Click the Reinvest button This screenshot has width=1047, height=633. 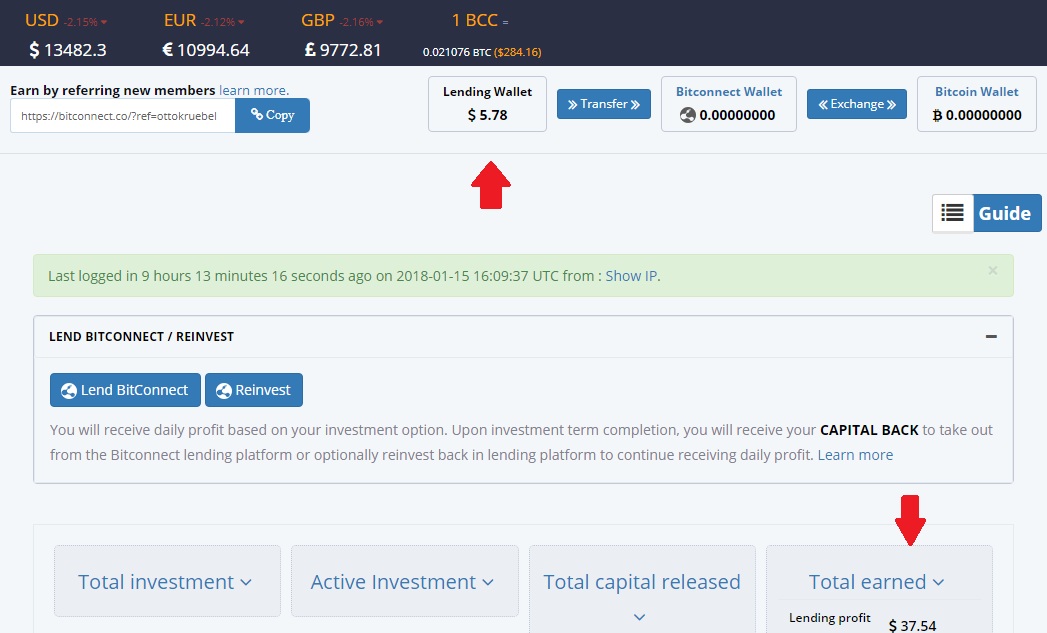(x=254, y=390)
